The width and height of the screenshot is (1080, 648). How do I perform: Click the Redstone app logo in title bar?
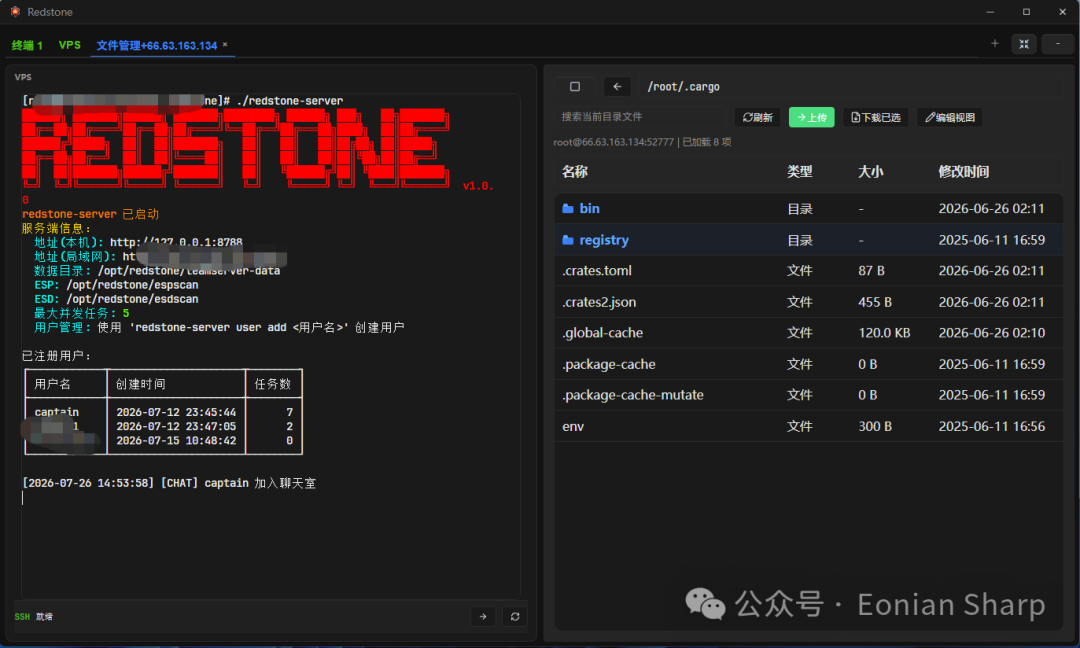(x=15, y=12)
